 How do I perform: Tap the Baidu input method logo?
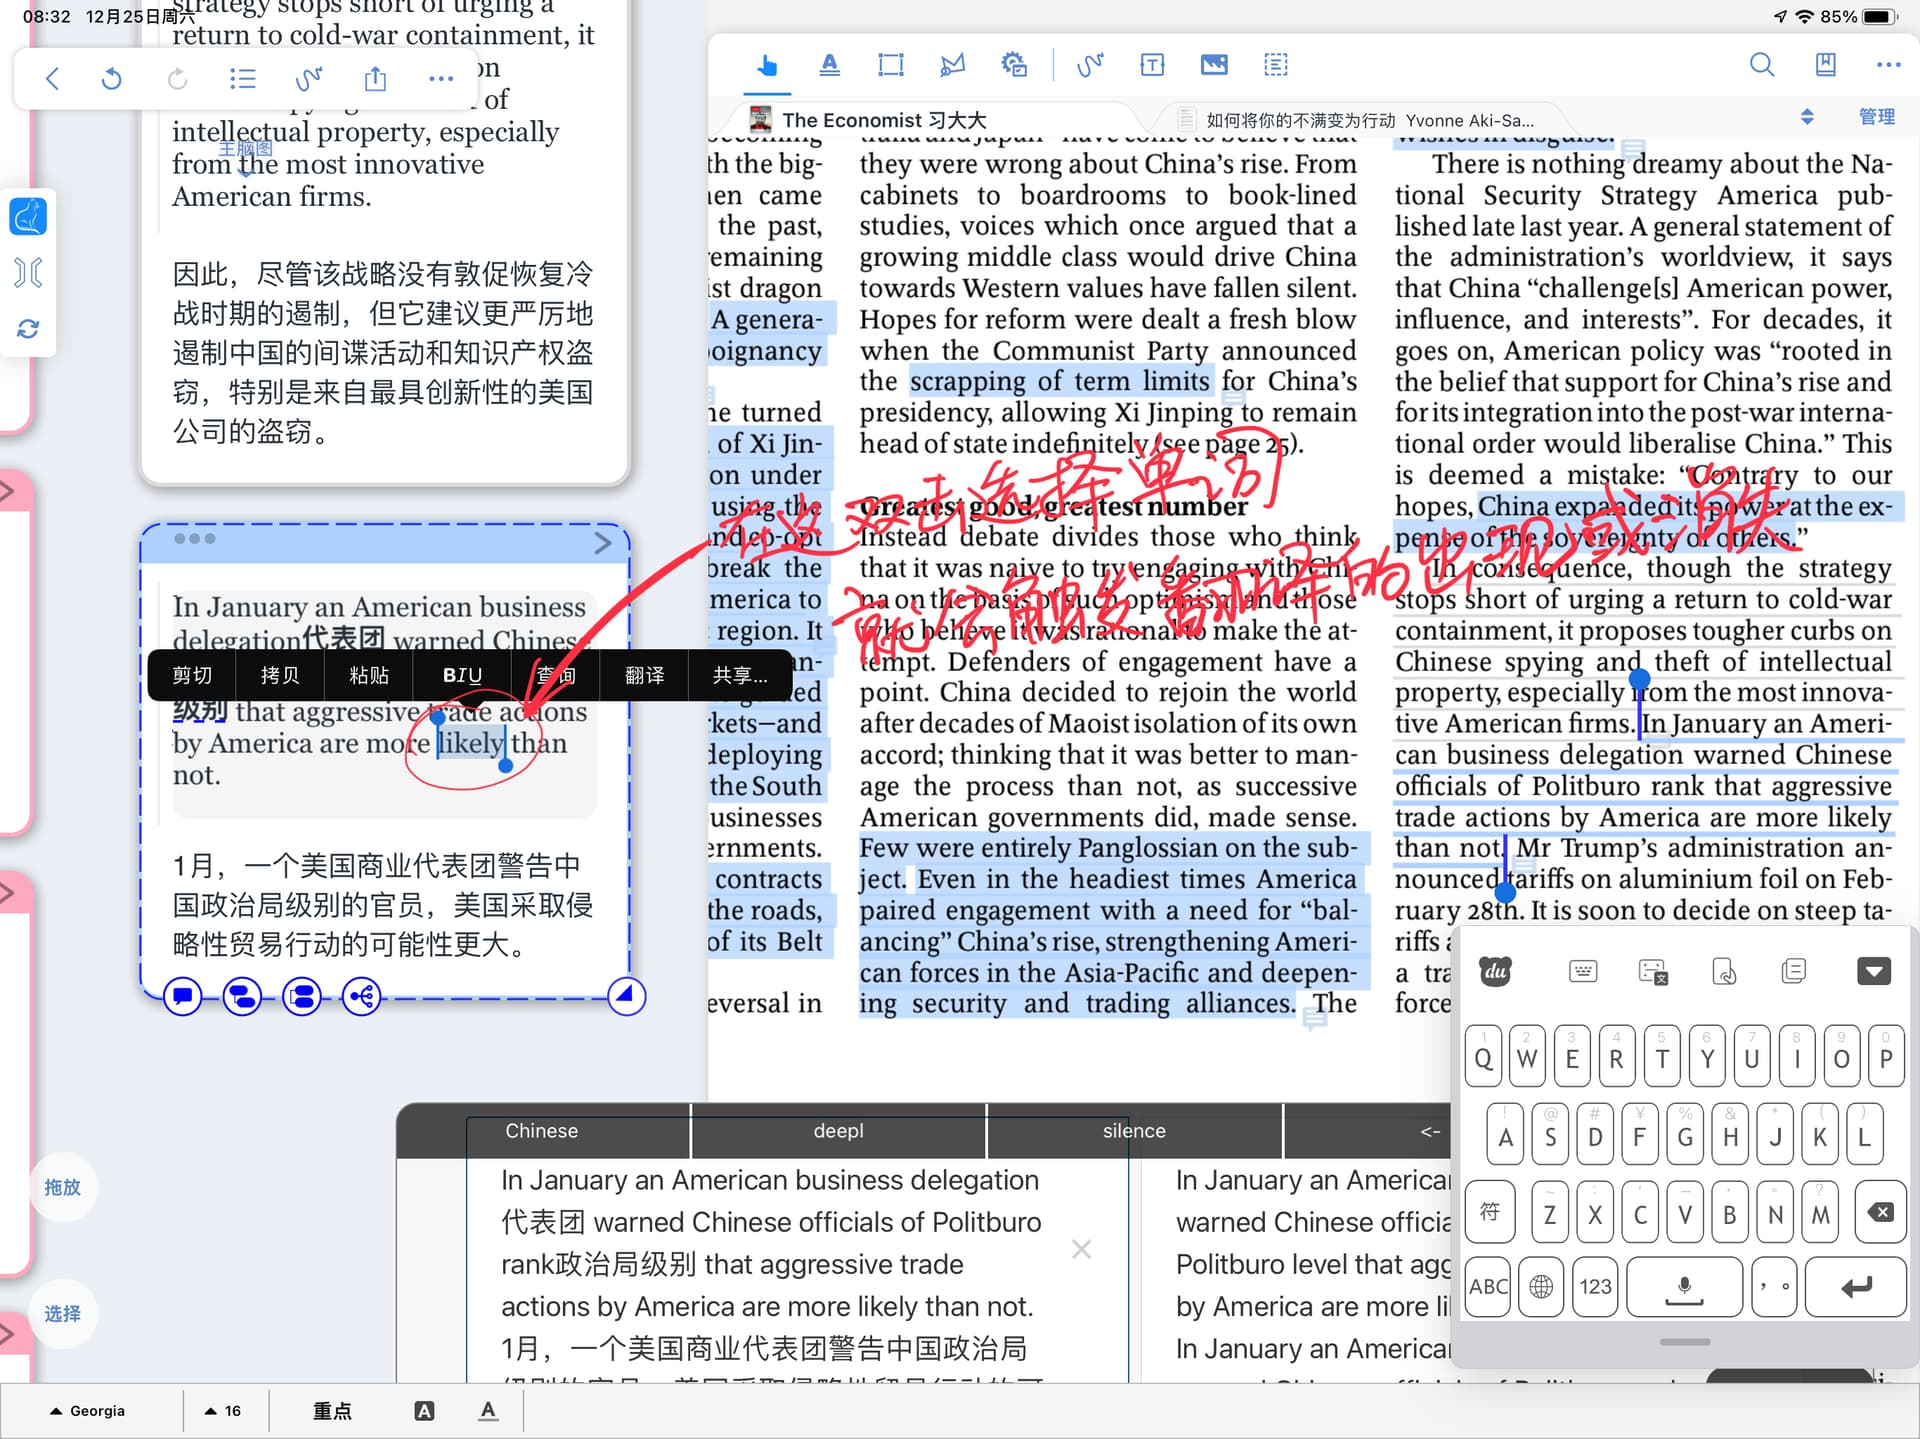[x=1495, y=971]
